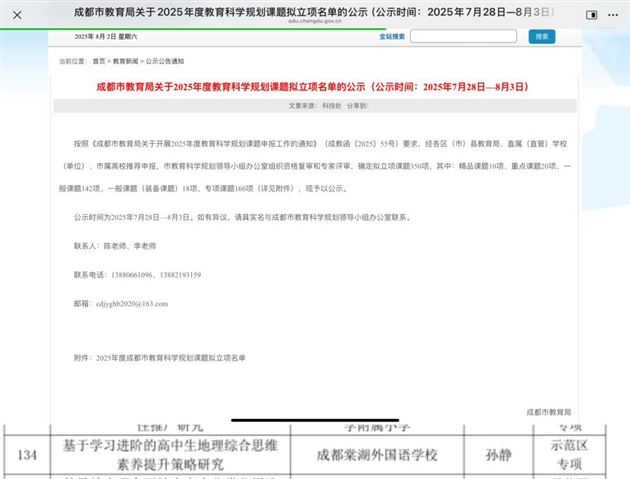Tap the edu.chengdu.gov.cn URL under the title
The height and width of the screenshot is (479, 630).
(314, 20)
